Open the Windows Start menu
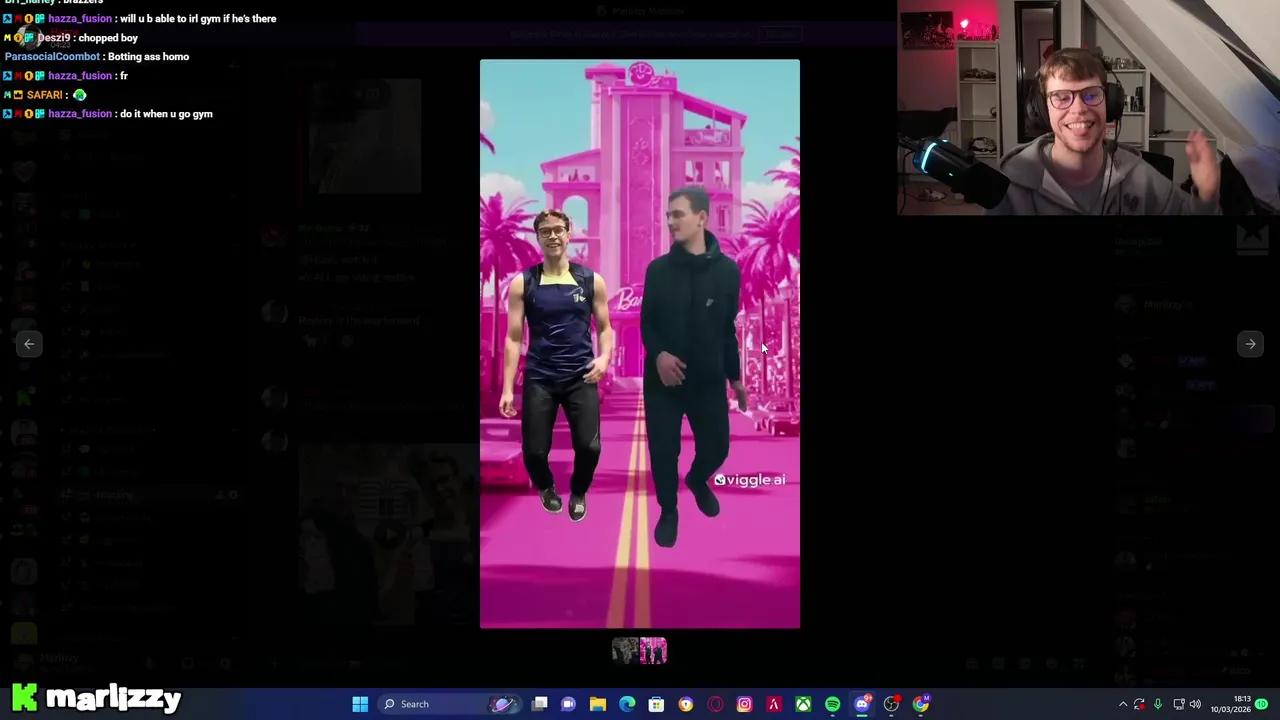The width and height of the screenshot is (1280, 720). pyautogui.click(x=360, y=704)
